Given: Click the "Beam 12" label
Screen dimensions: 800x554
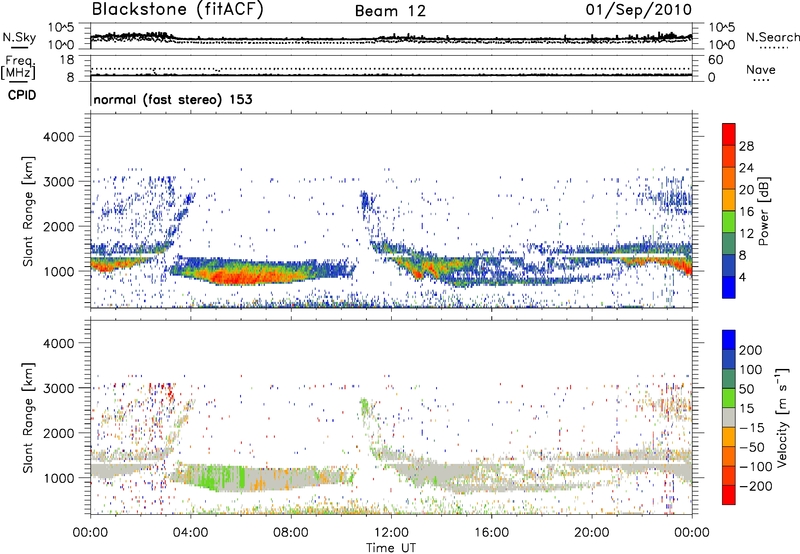Looking at the screenshot, I should [x=390, y=11].
